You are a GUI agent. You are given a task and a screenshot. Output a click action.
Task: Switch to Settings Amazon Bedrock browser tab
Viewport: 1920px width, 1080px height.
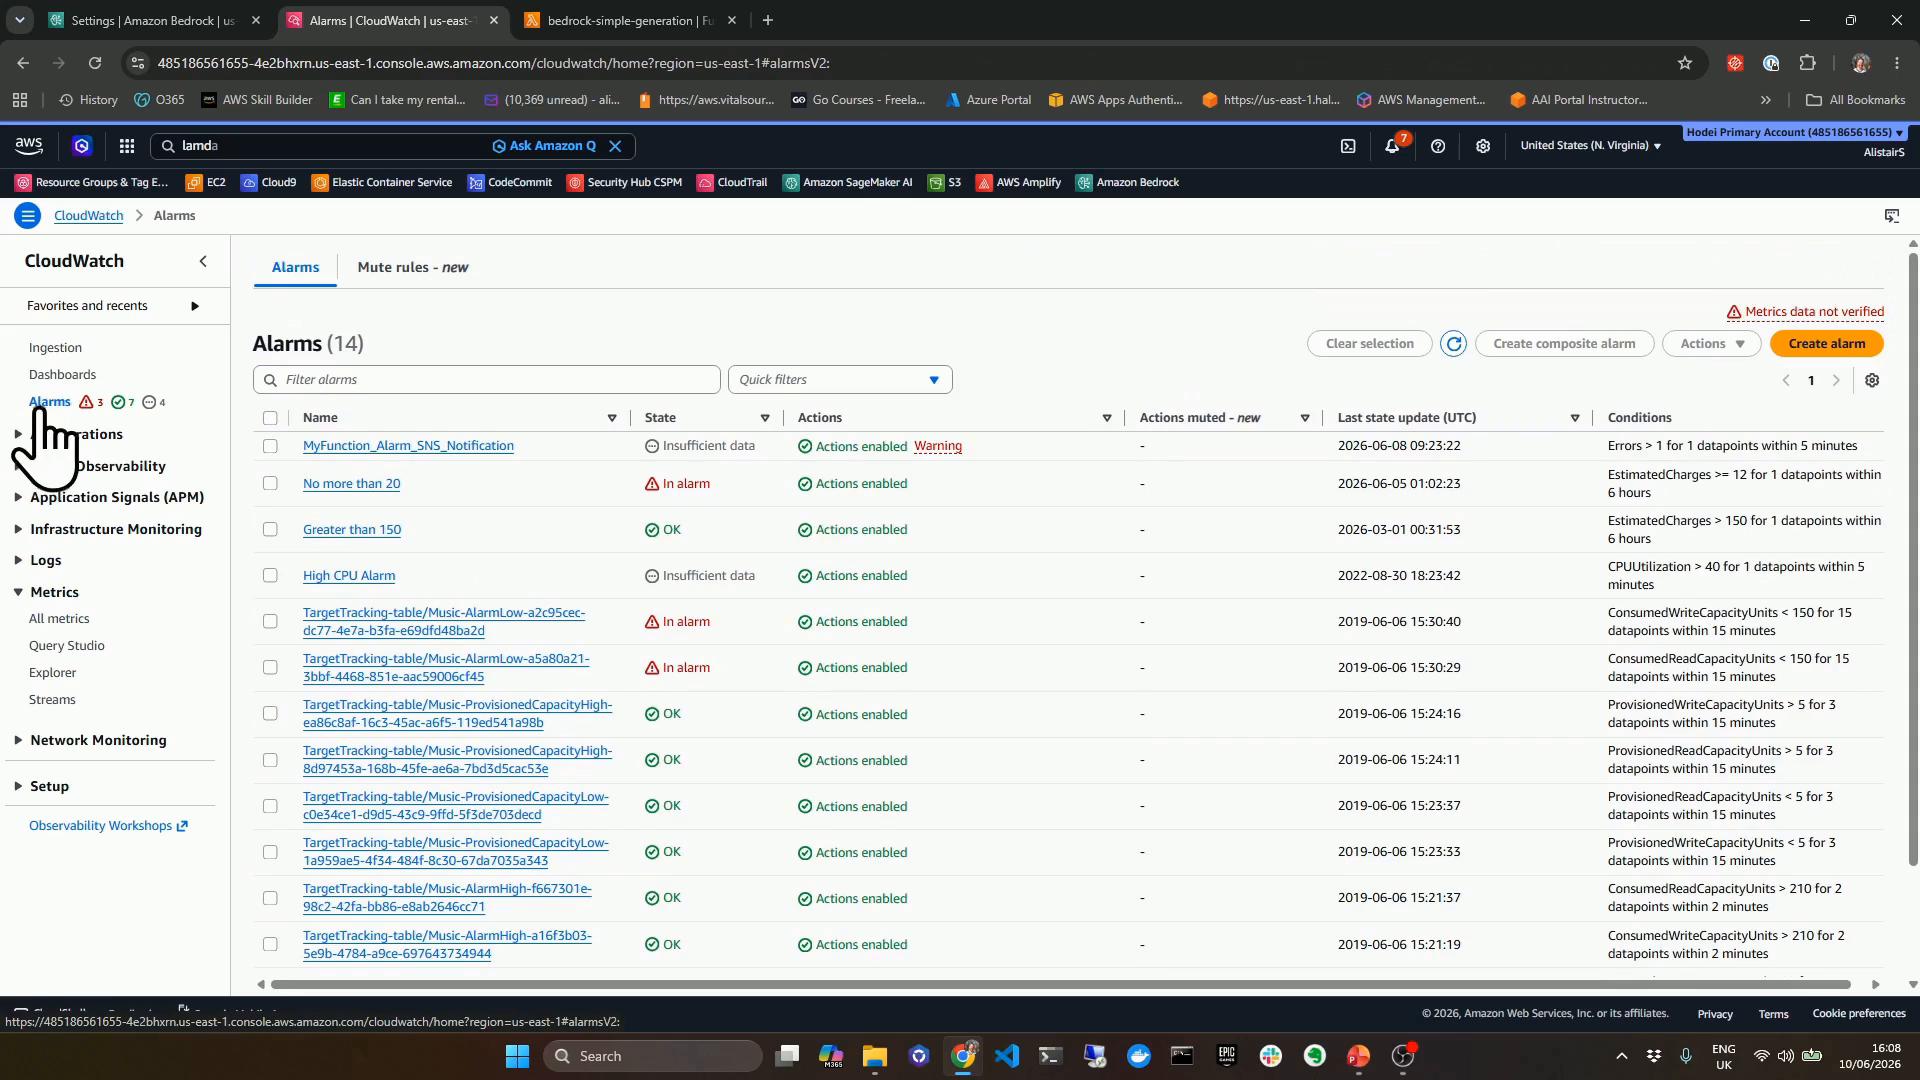click(x=155, y=20)
